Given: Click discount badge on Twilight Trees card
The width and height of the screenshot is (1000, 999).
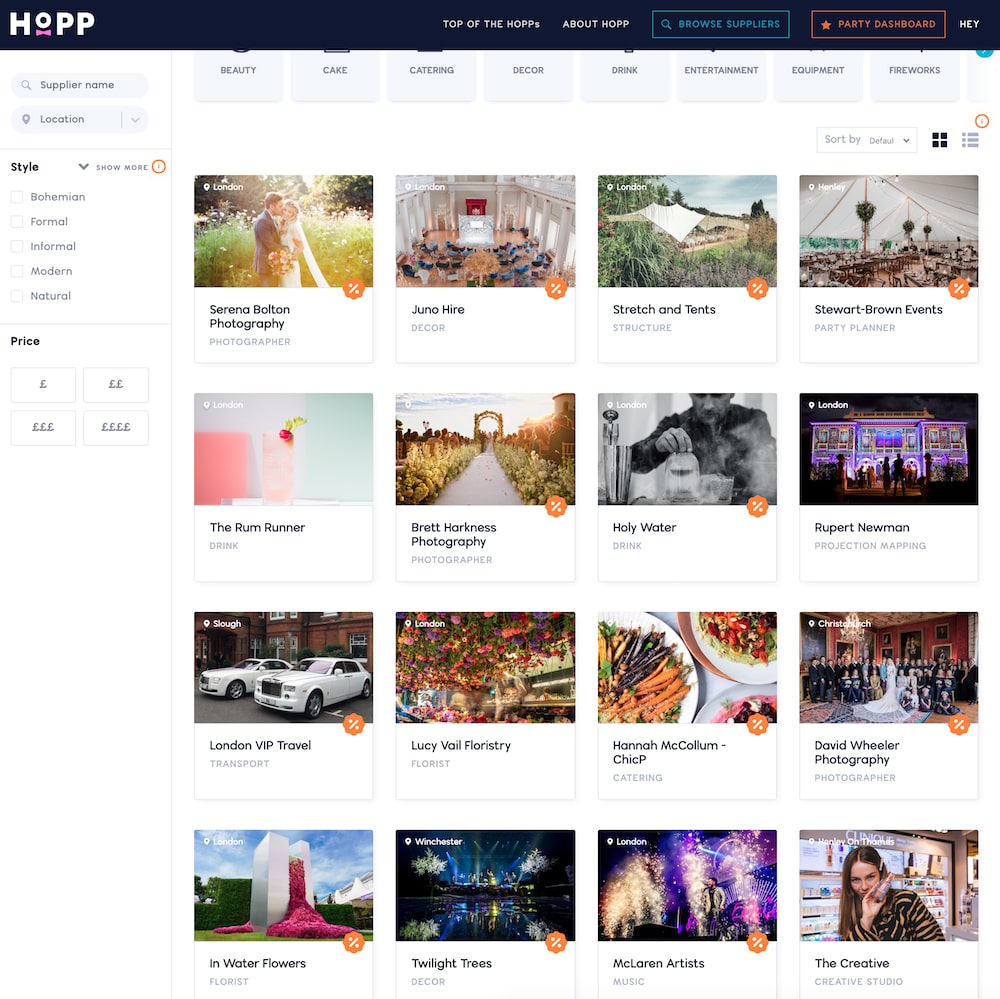Looking at the screenshot, I should (555, 942).
